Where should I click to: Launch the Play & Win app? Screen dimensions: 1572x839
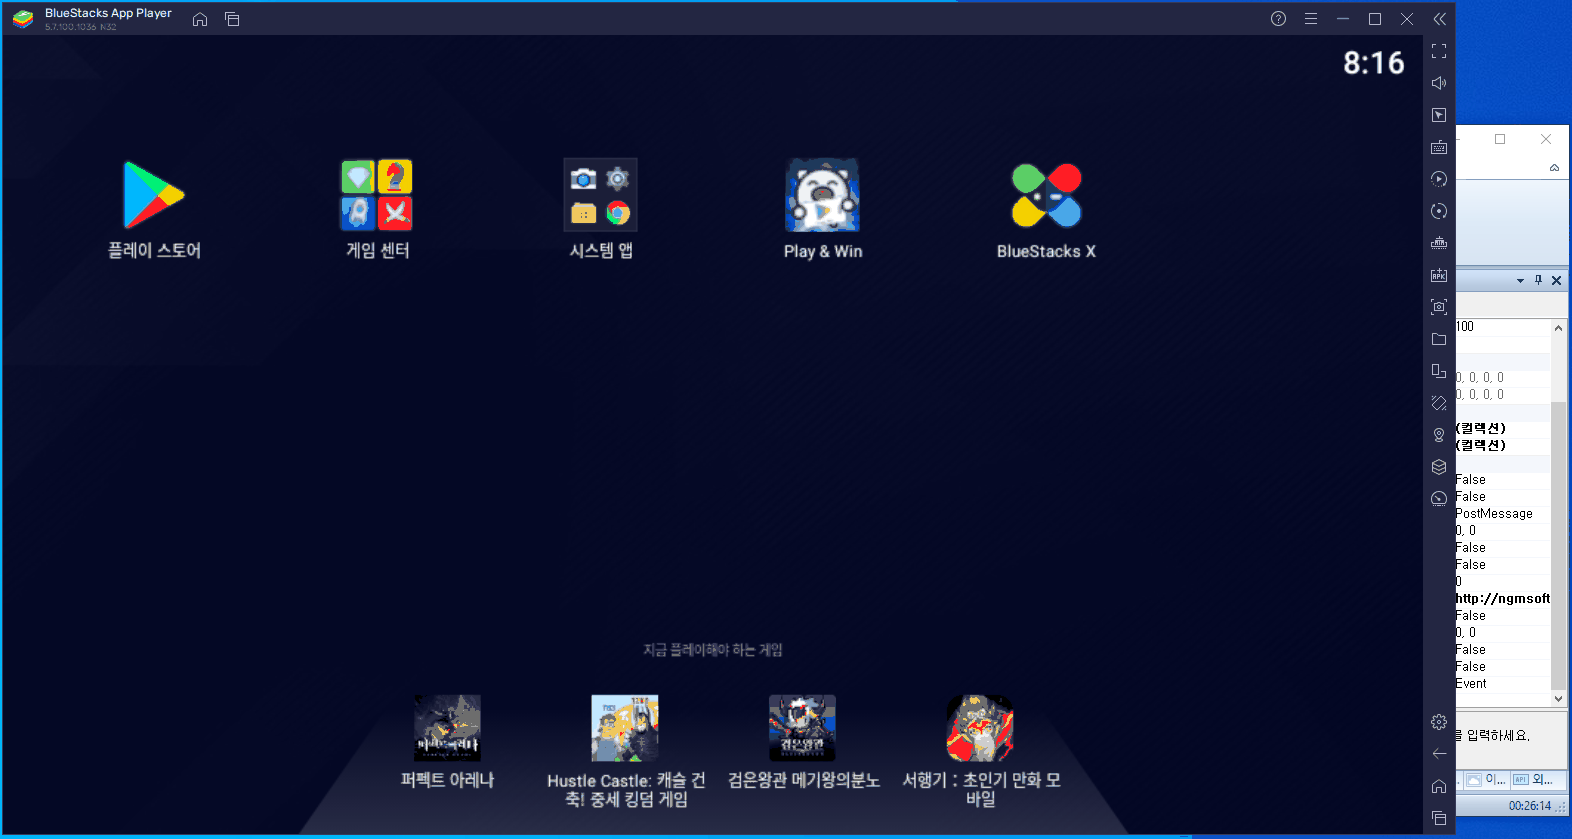822,195
